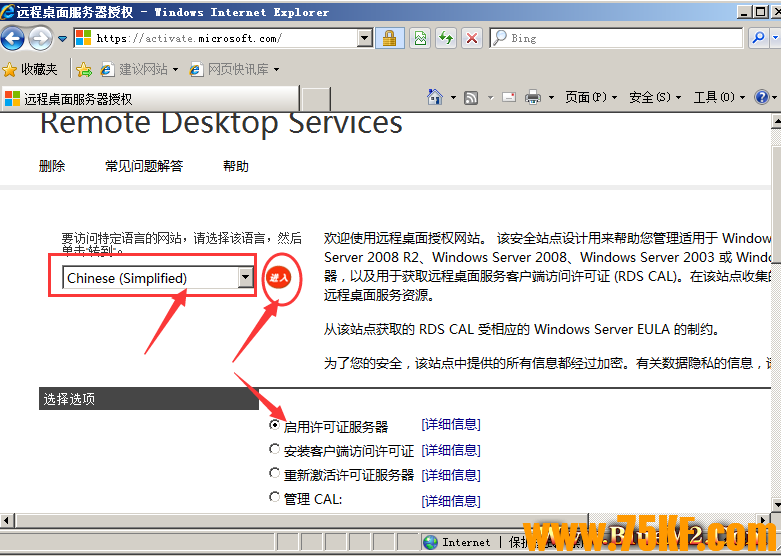Image resolution: width=781 pixels, height=556 pixels.
Task: Open 详细信息 link for 启用许可证服务器
Action: 451,424
